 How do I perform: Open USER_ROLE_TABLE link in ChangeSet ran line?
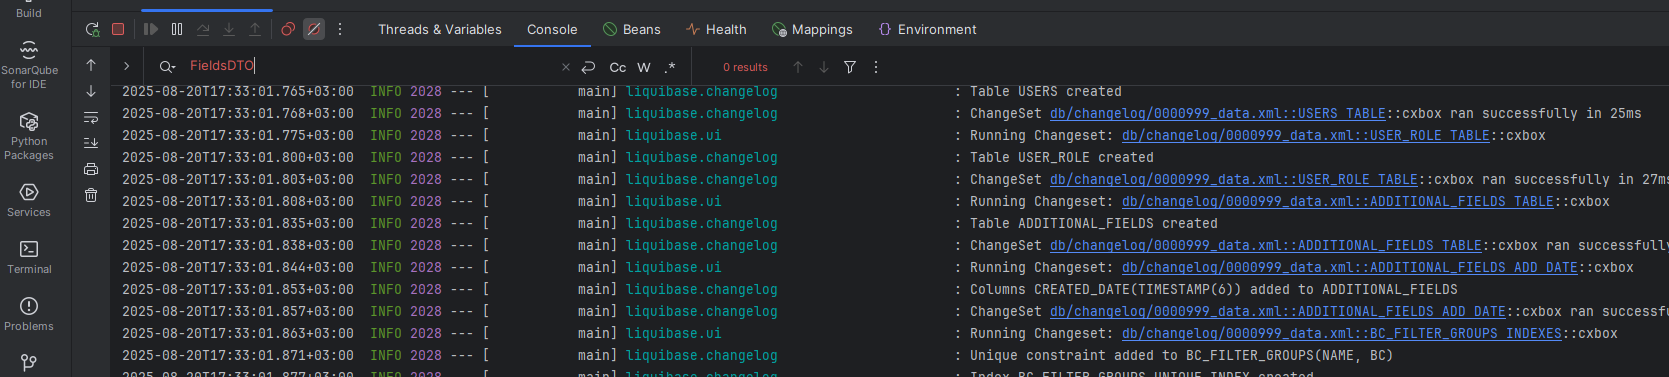[x=1234, y=179]
